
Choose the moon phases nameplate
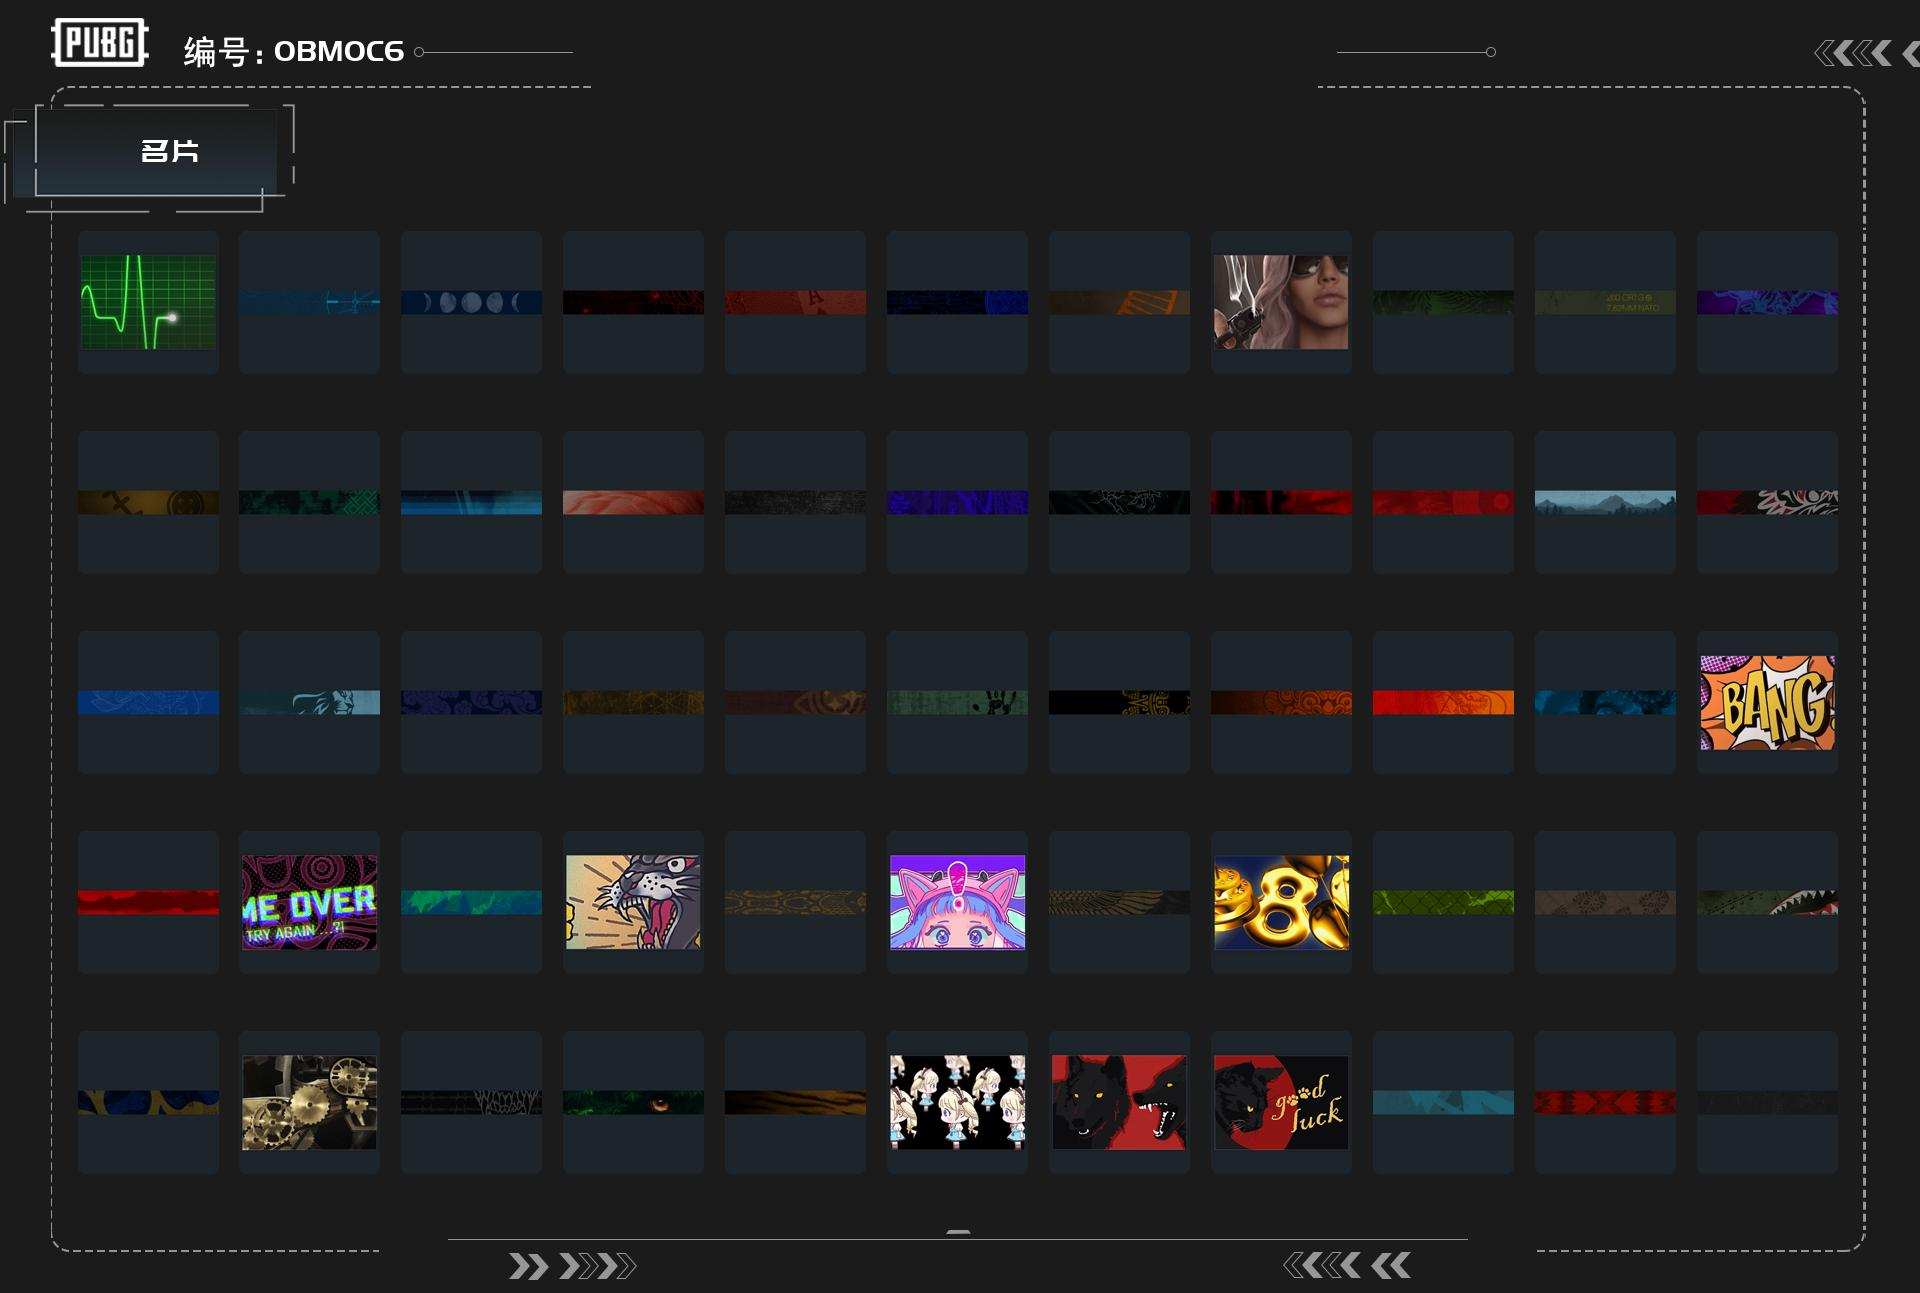[471, 302]
